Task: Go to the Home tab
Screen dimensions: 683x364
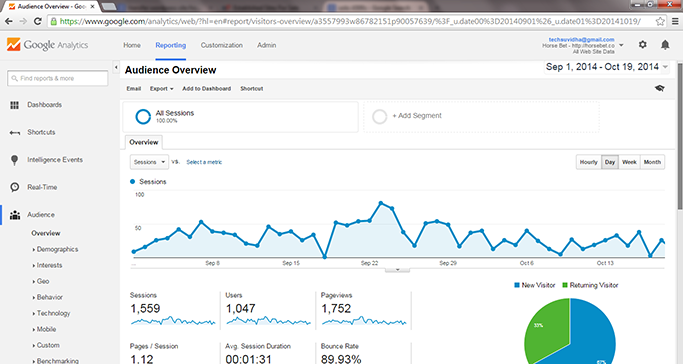Action: 132,45
